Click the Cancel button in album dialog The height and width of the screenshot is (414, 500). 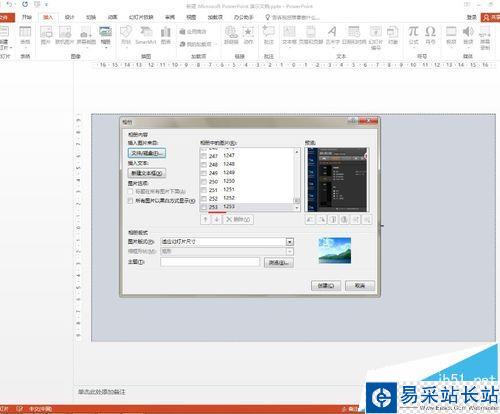click(x=360, y=286)
